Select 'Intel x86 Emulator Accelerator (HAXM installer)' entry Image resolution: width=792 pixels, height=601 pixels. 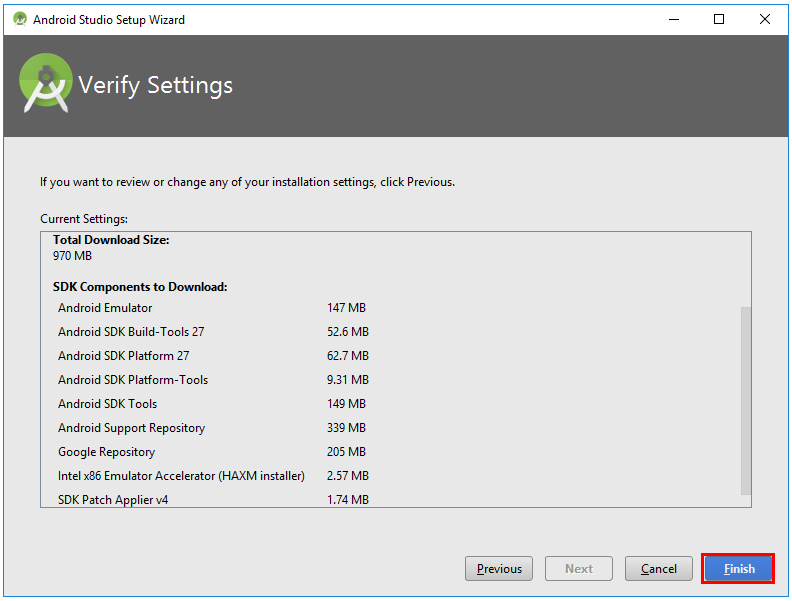[181, 476]
